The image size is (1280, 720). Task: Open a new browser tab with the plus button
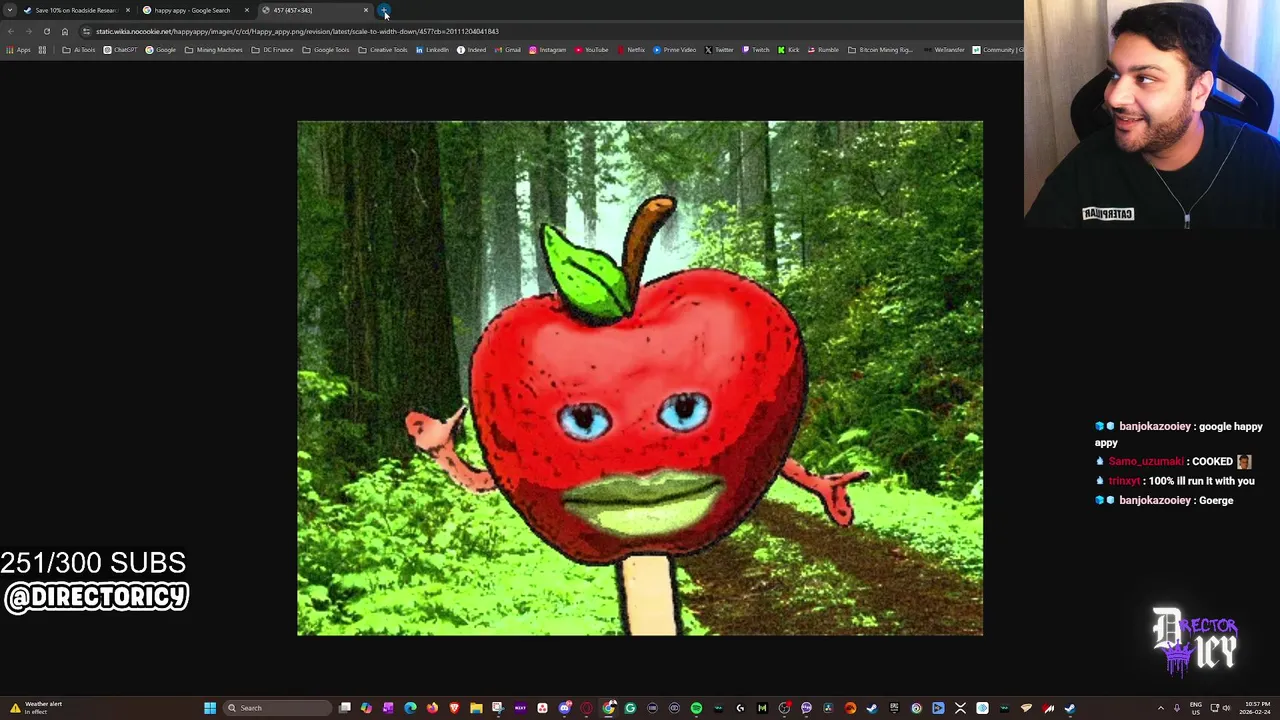coord(385,10)
